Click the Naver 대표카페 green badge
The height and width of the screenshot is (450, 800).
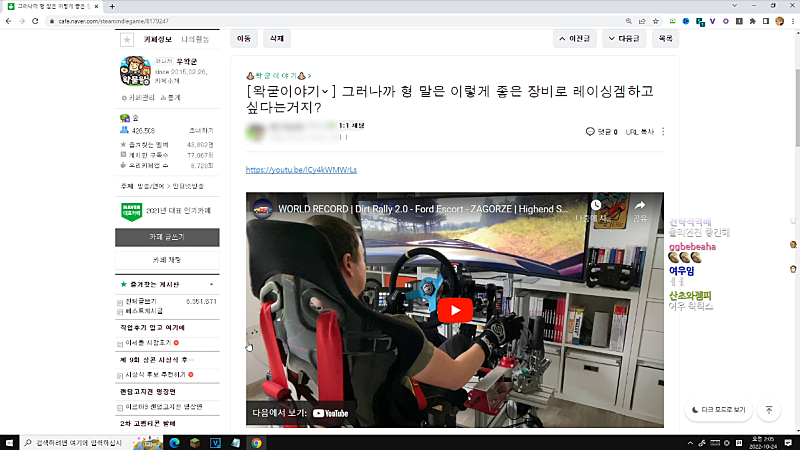(x=131, y=211)
